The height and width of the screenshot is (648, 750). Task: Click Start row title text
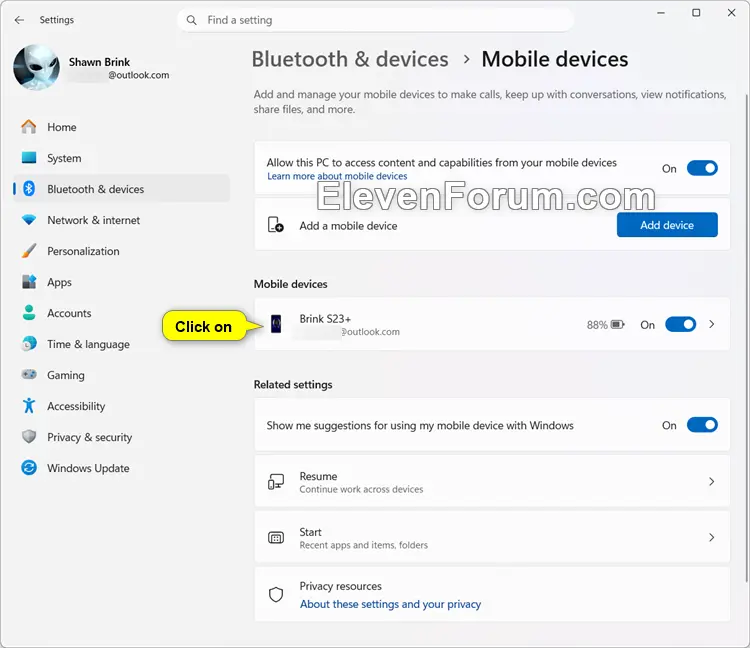tap(310, 532)
